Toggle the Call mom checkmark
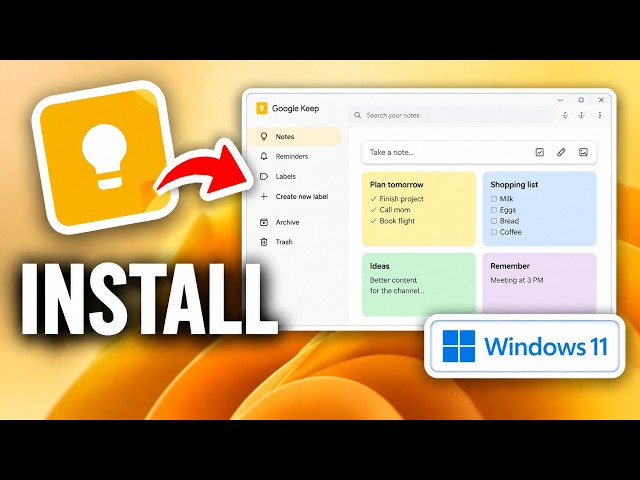 click(x=373, y=210)
